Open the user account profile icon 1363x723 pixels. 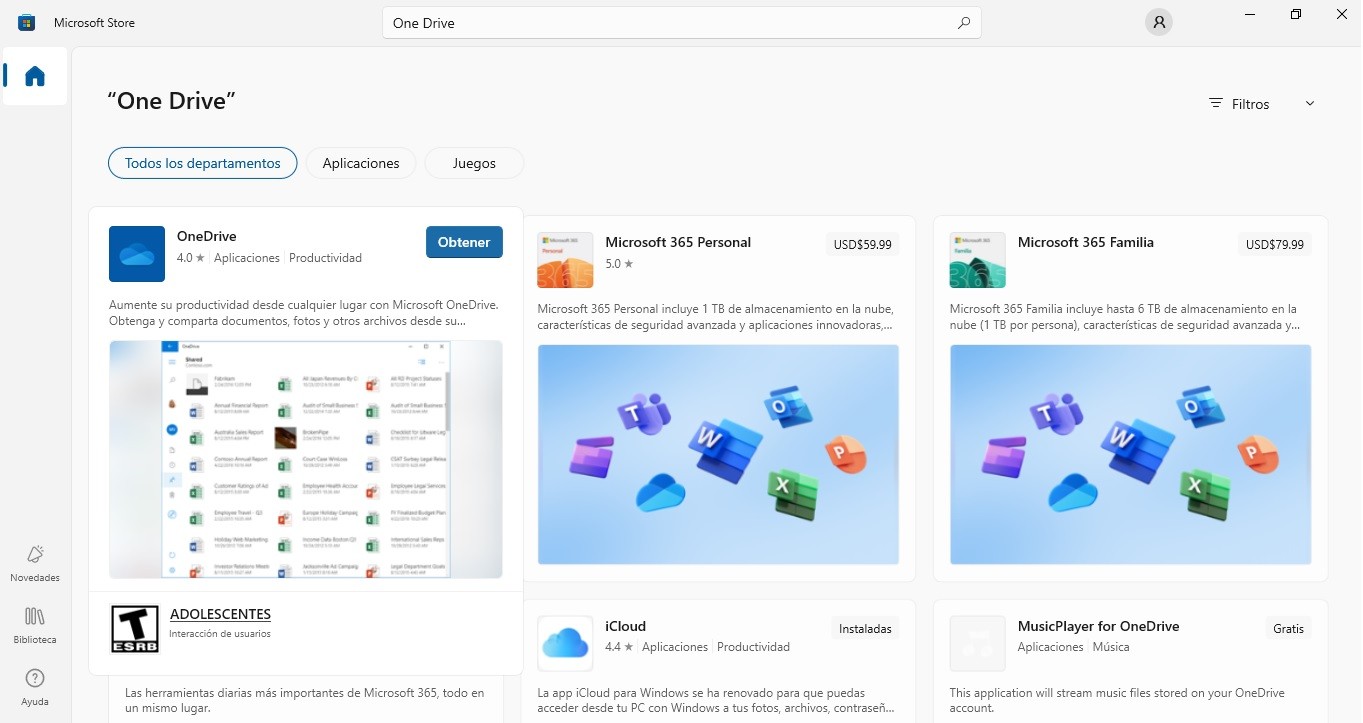tap(1159, 22)
